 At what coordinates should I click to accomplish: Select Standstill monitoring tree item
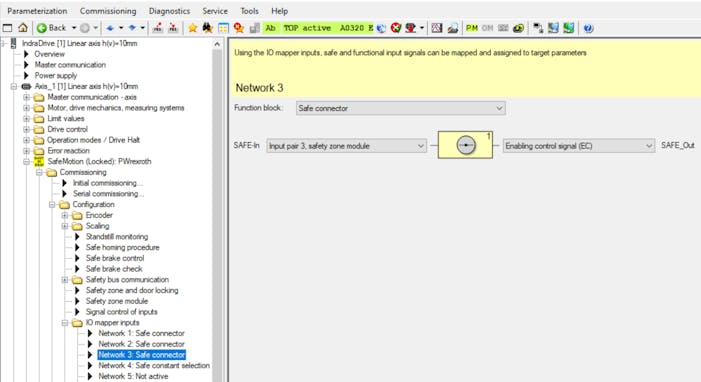coord(117,236)
